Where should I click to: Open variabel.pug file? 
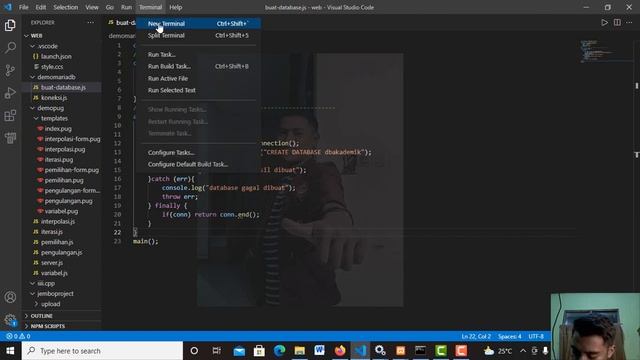click(x=61, y=211)
